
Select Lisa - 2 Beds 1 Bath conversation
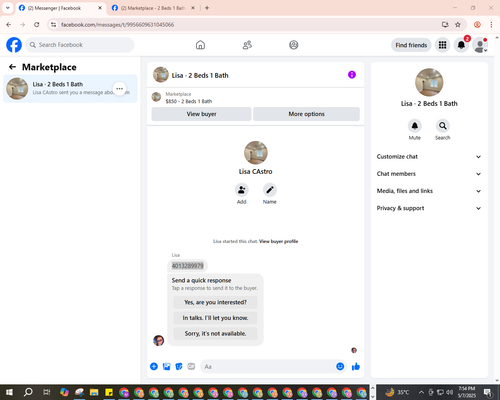[x=70, y=89]
